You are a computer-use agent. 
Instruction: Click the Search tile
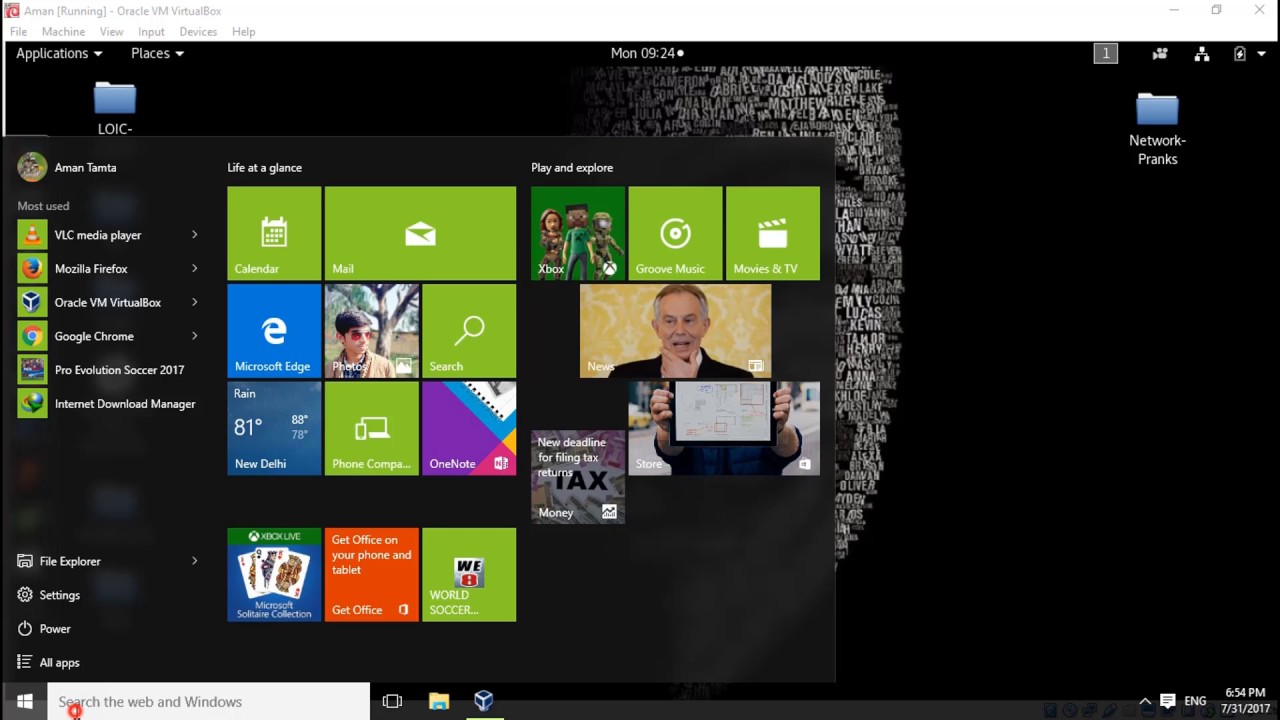click(469, 331)
